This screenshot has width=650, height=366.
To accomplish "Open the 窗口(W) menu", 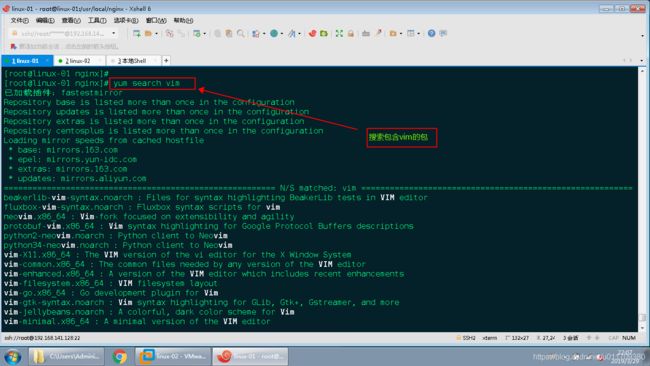I will coord(156,20).
